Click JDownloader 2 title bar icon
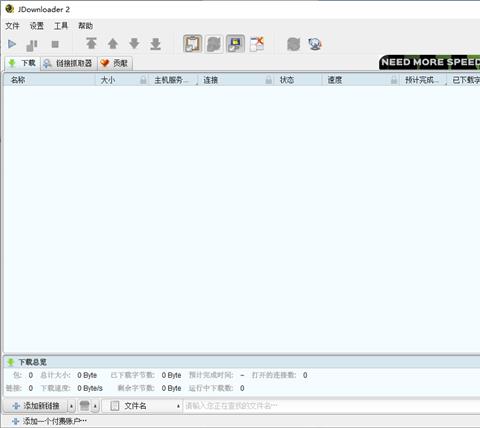Viewport: 480px width, 428px height. click(10, 9)
